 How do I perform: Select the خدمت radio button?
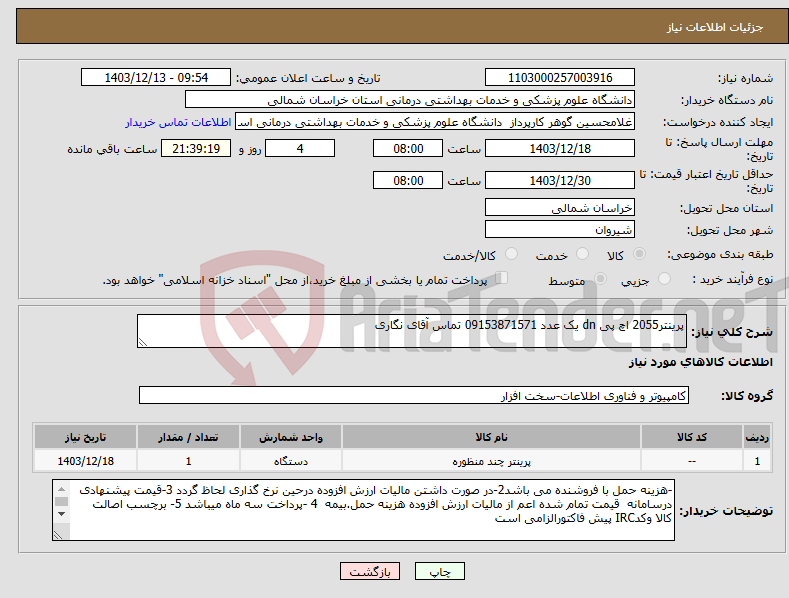point(582,254)
